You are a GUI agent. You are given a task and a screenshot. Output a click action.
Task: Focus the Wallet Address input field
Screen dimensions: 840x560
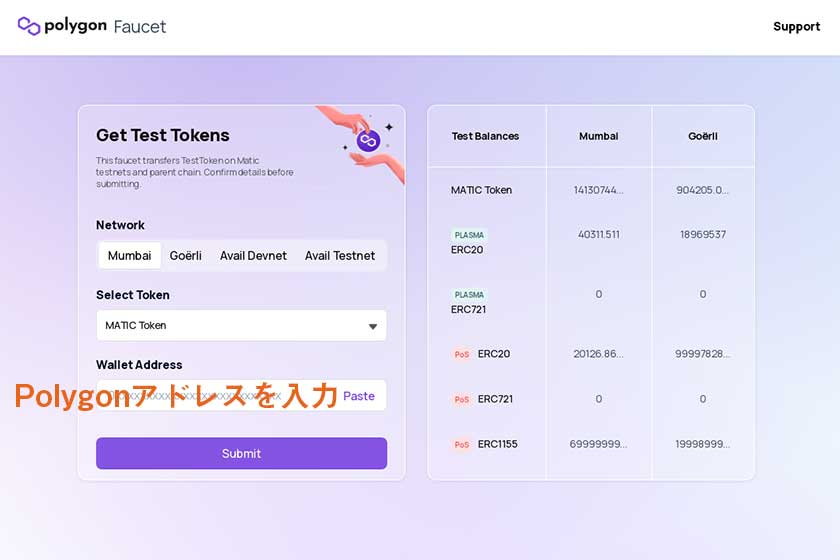242,395
